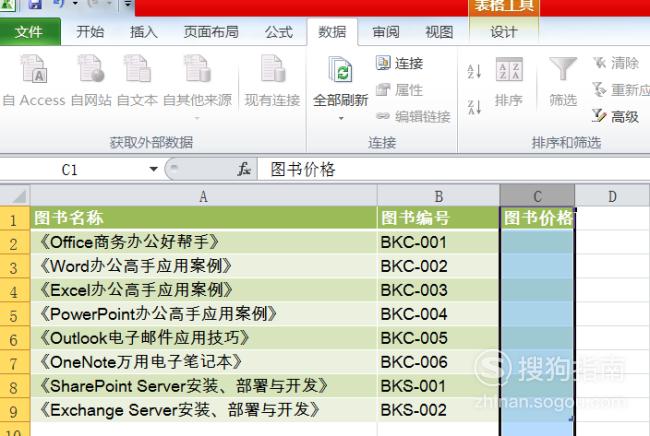Click cell BKC-004

[x=439, y=314]
